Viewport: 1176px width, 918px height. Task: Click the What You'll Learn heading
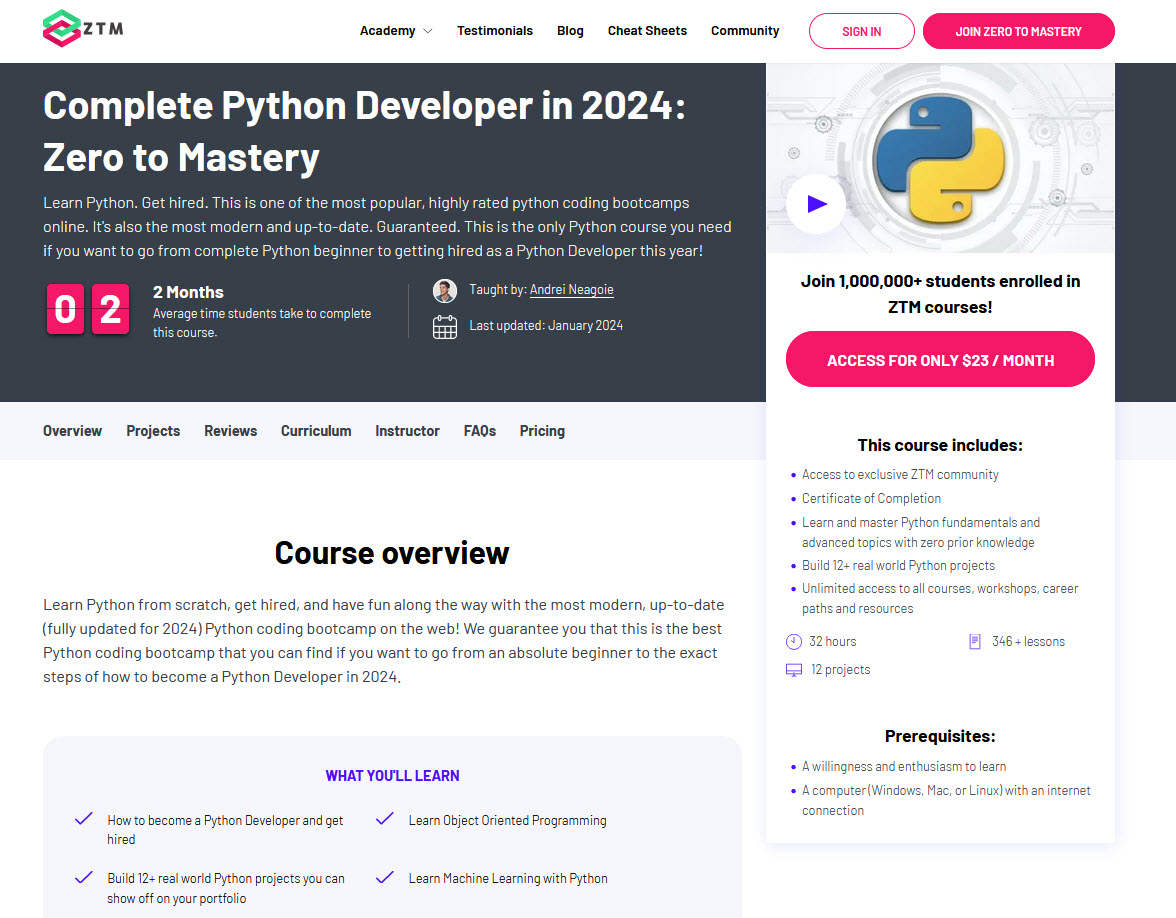tap(392, 776)
